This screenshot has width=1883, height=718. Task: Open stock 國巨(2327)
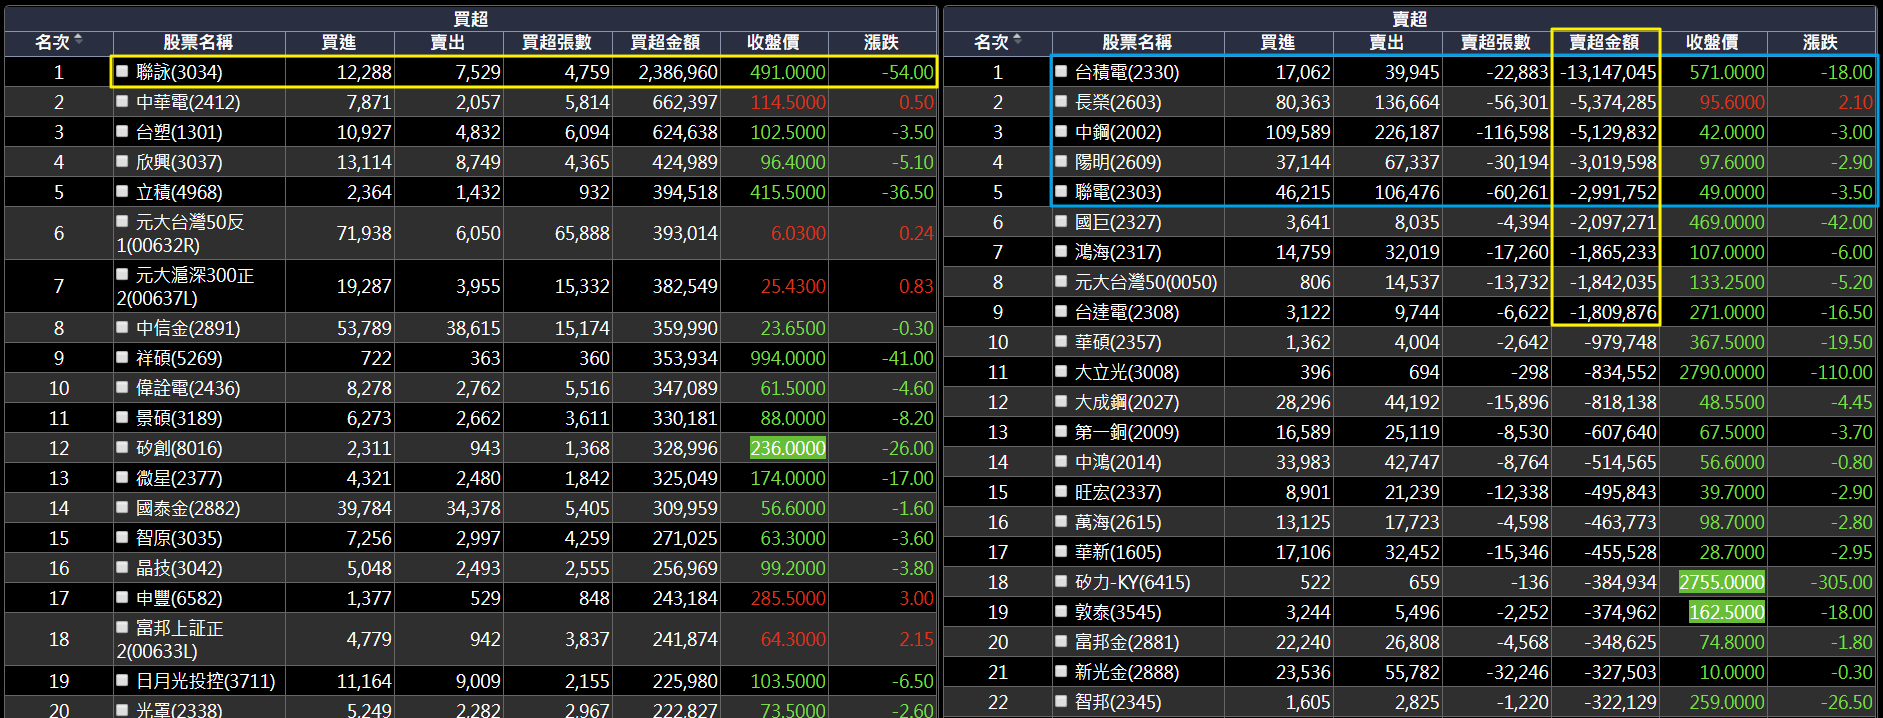point(1118,222)
